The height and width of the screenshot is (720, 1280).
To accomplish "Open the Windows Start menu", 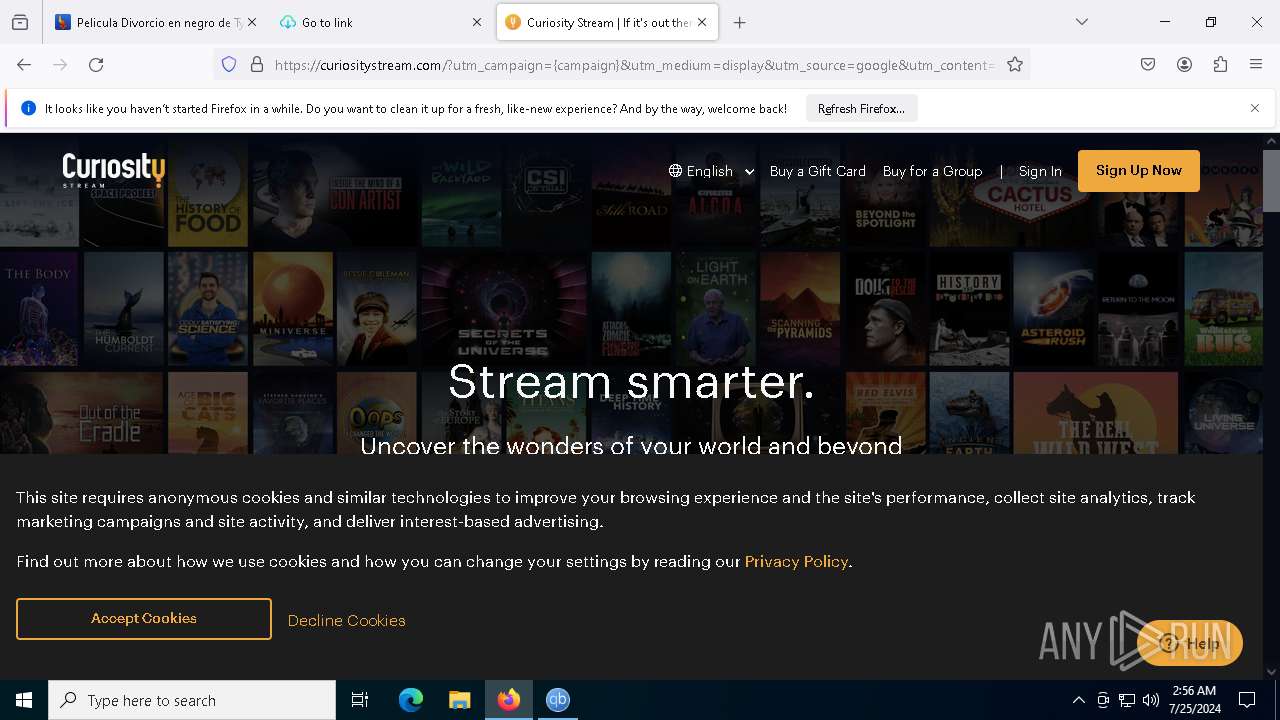I will coord(24,700).
